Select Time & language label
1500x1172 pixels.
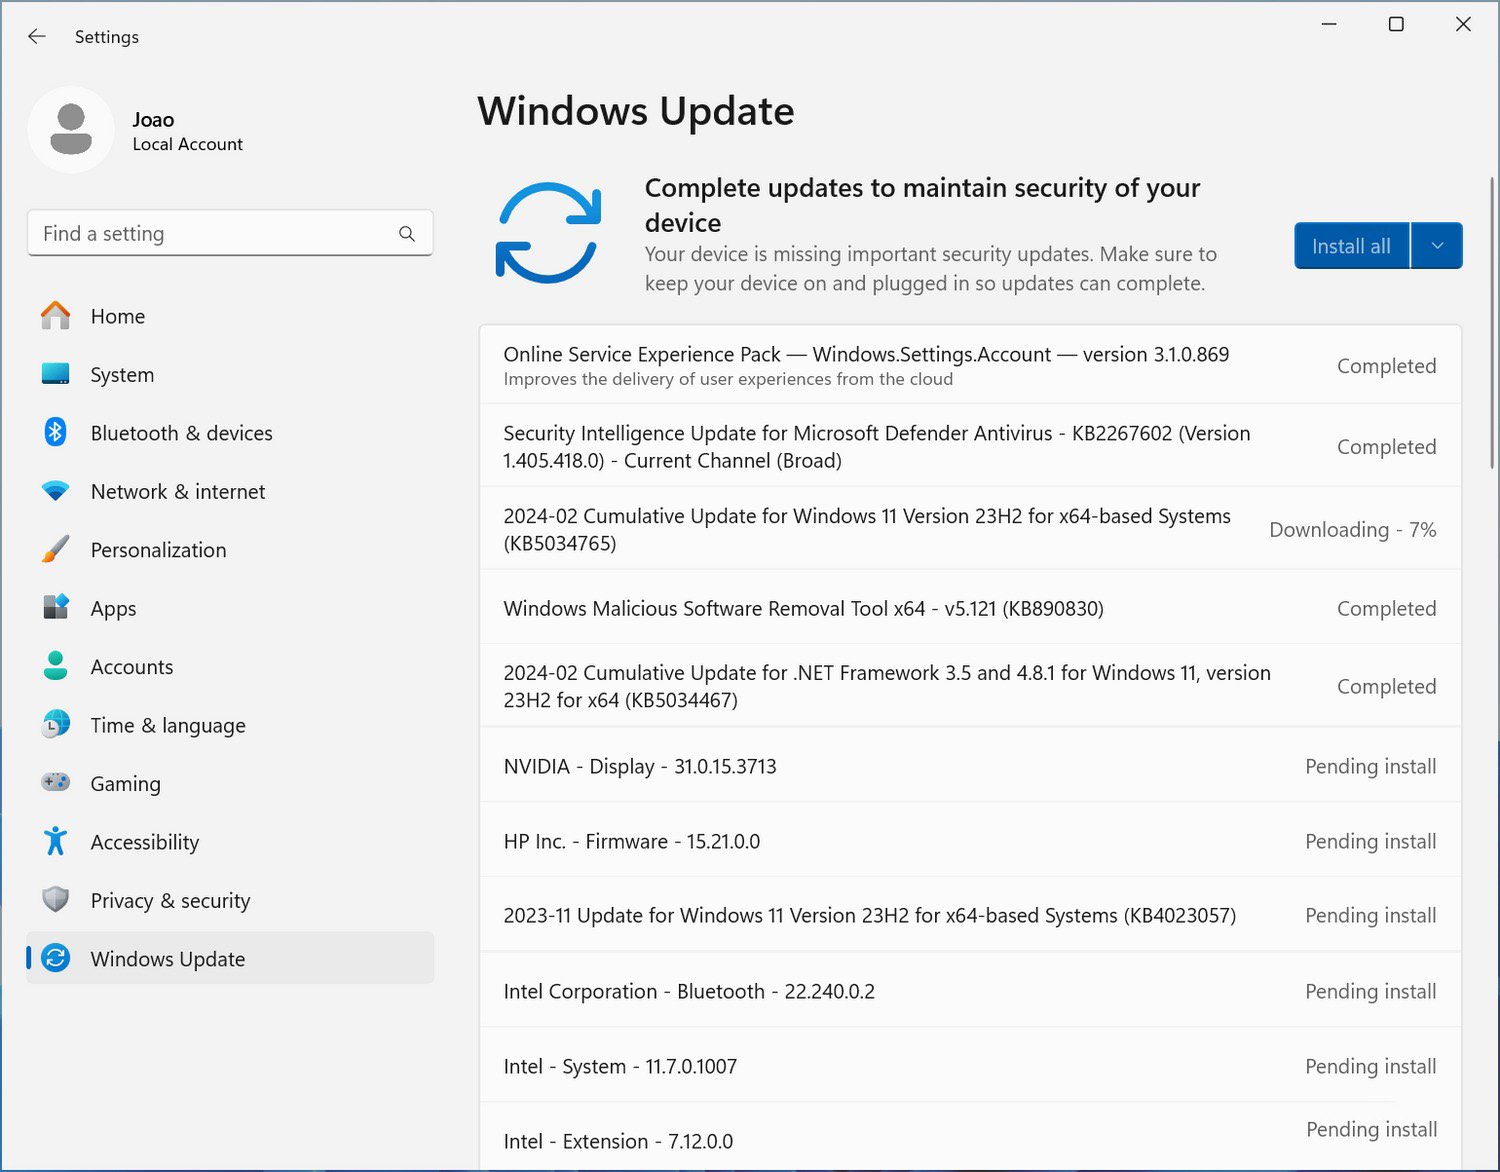point(168,726)
